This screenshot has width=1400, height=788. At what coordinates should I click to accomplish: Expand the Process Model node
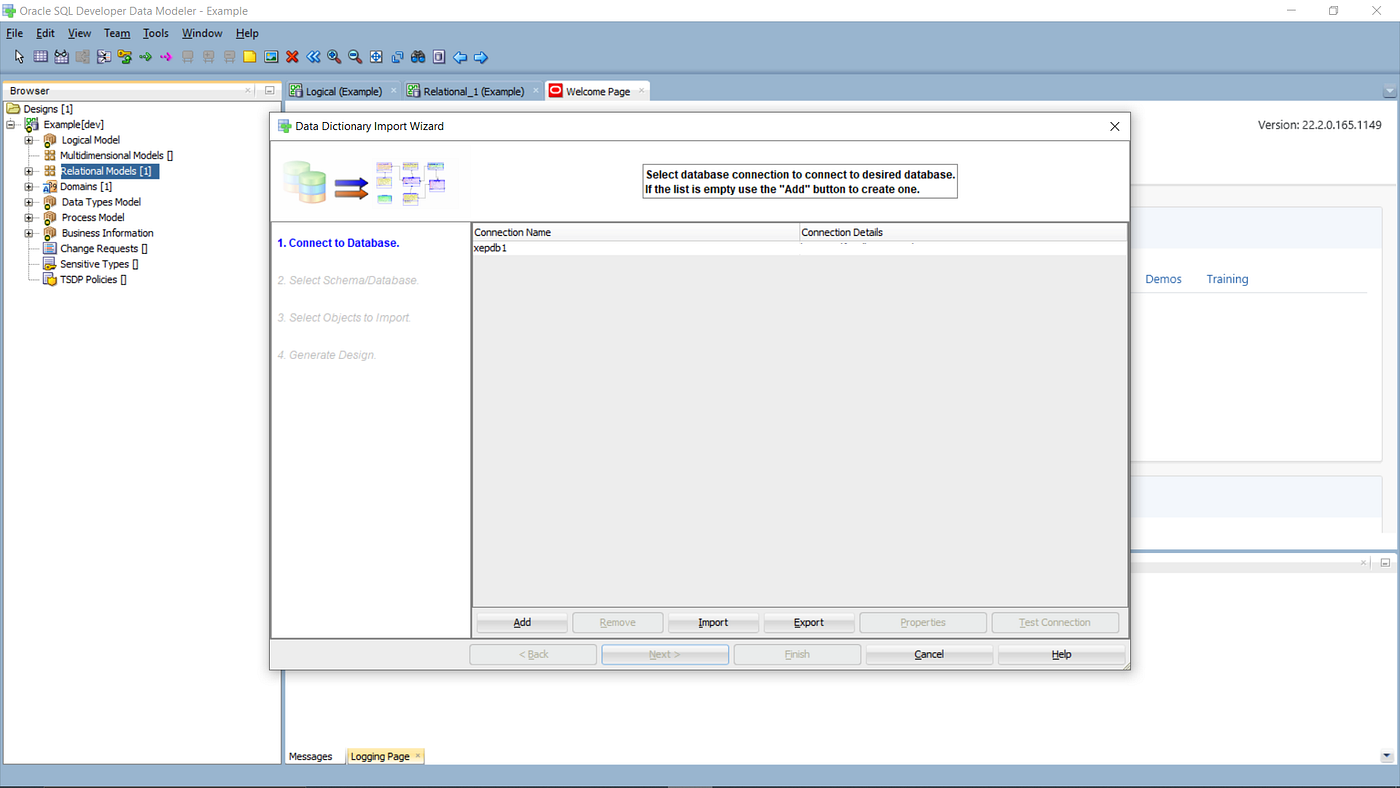29,218
